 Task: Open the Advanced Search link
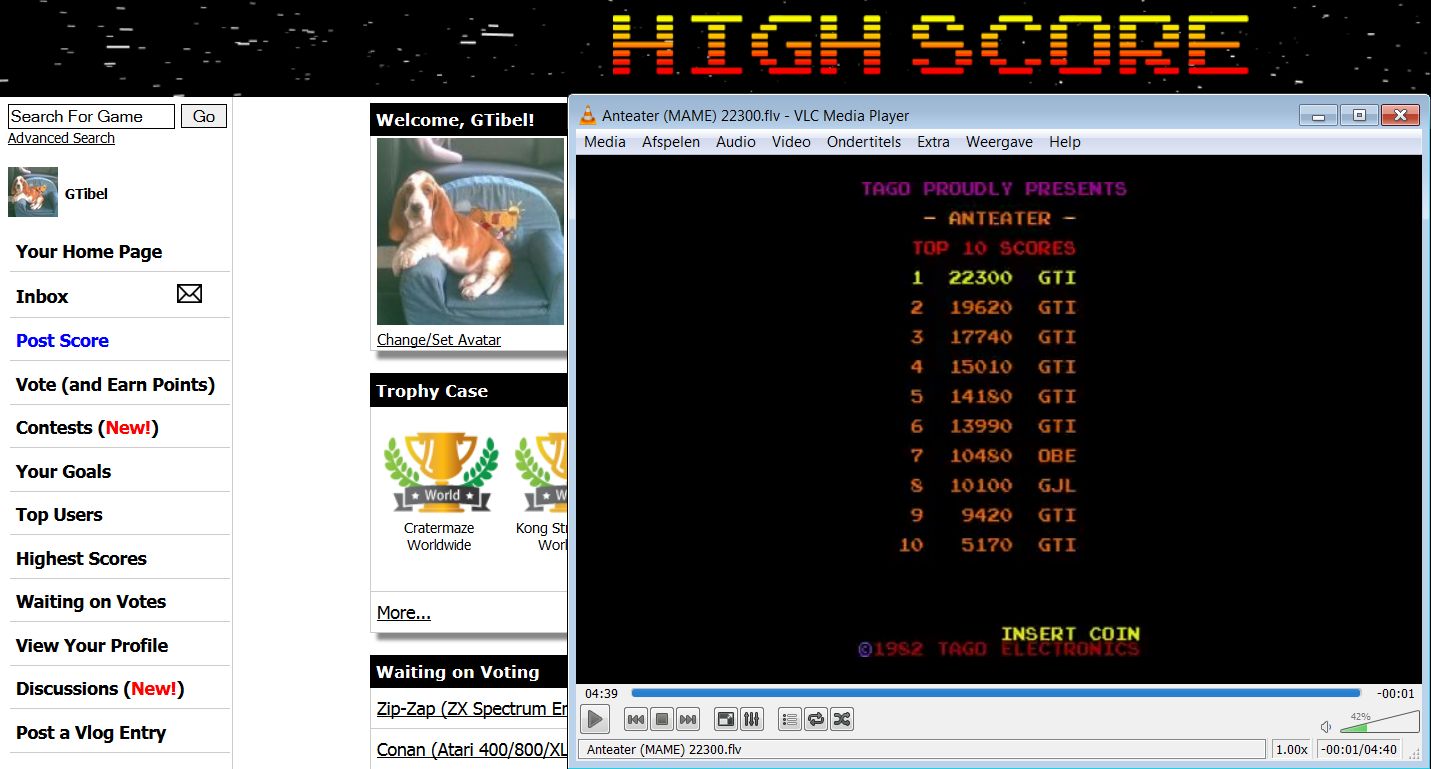point(61,138)
